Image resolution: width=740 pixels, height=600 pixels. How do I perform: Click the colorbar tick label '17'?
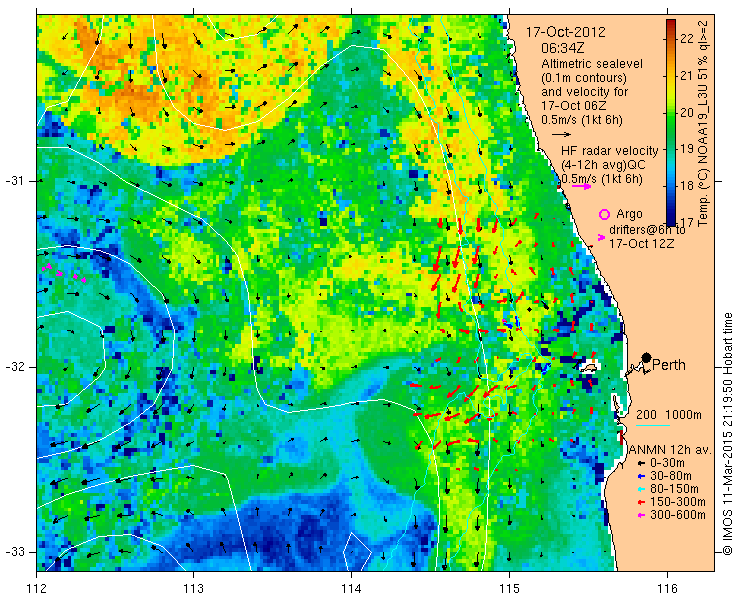click(687, 221)
